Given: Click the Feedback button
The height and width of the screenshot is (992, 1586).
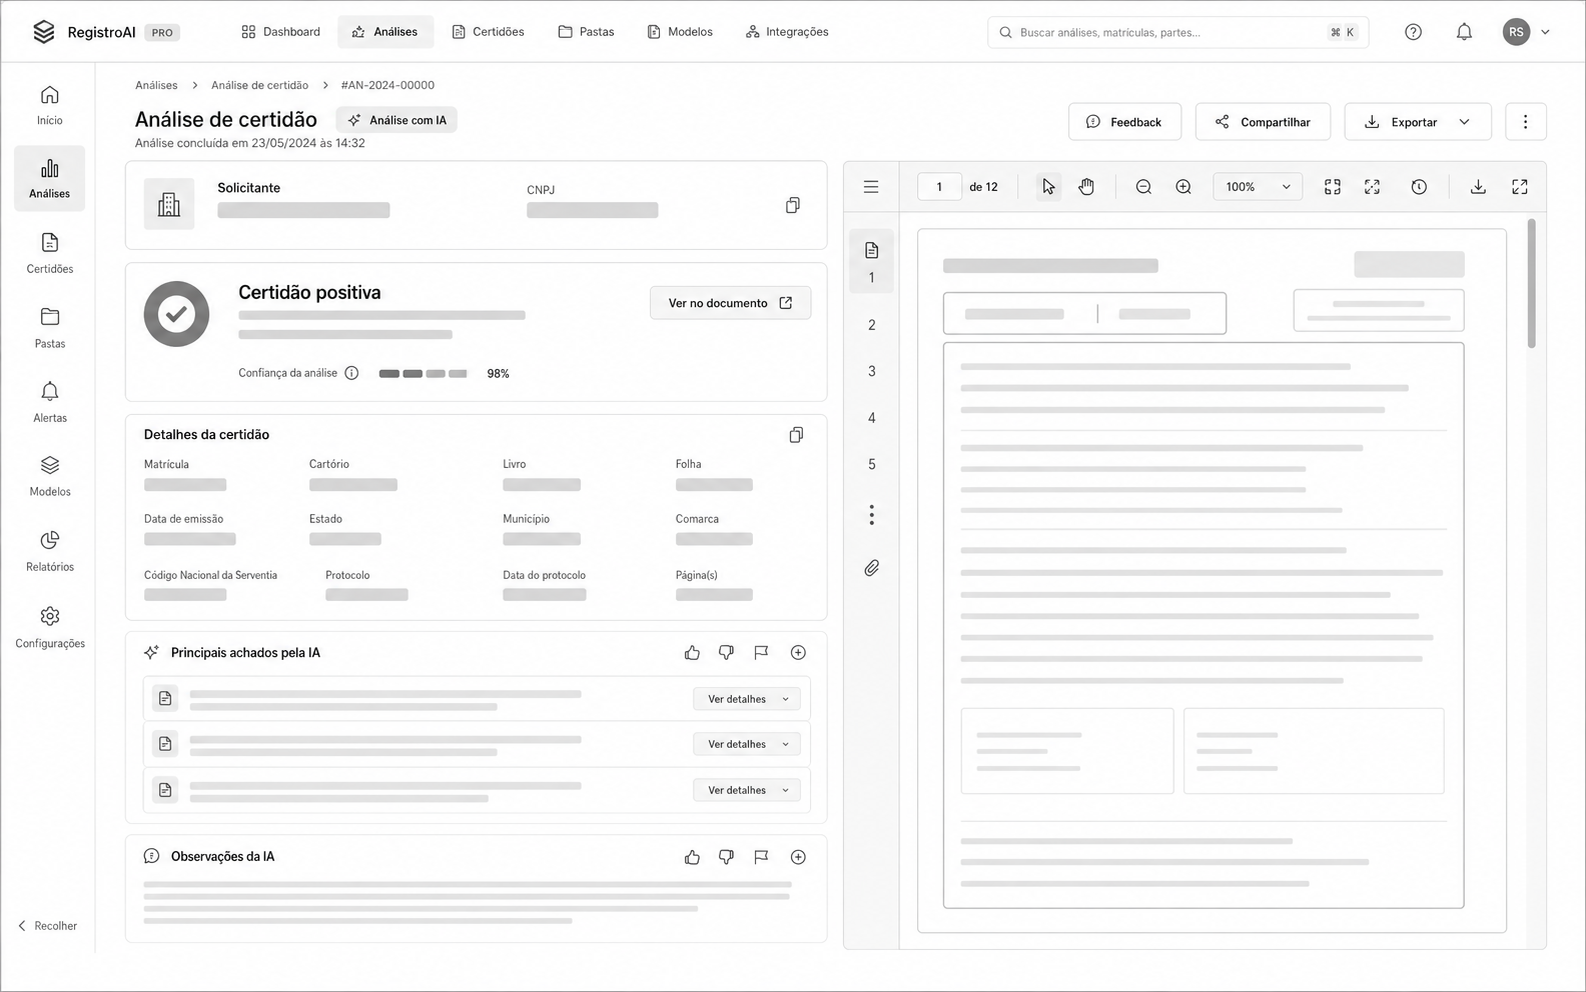Looking at the screenshot, I should [x=1125, y=122].
